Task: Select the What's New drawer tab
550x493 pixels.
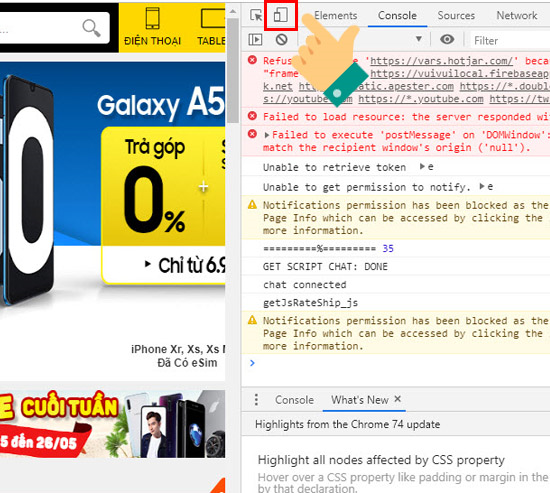Action: click(x=360, y=400)
